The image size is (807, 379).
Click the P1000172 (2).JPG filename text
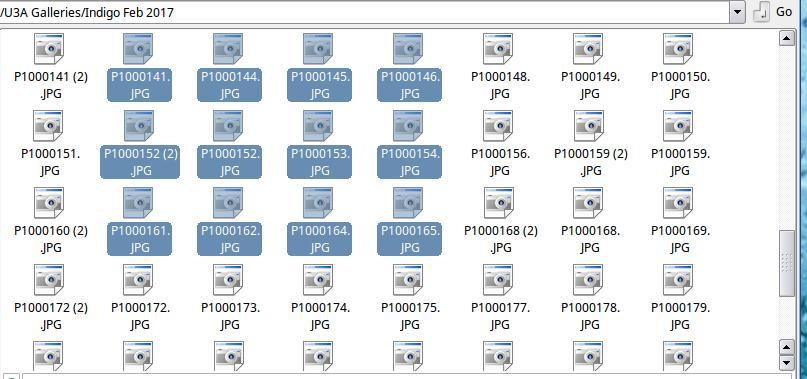tap(50, 316)
